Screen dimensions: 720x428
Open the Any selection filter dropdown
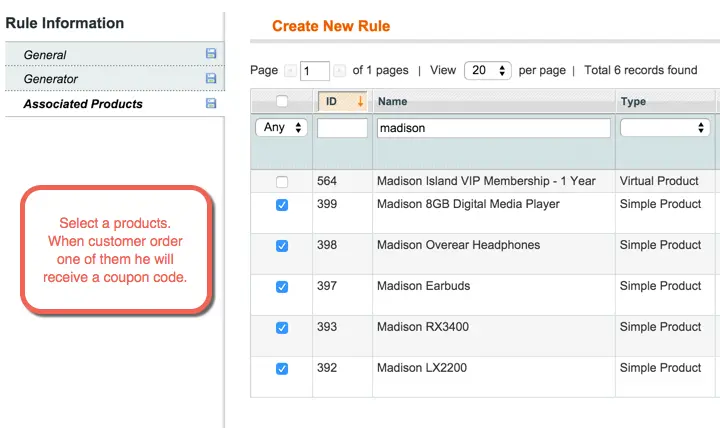pos(281,128)
